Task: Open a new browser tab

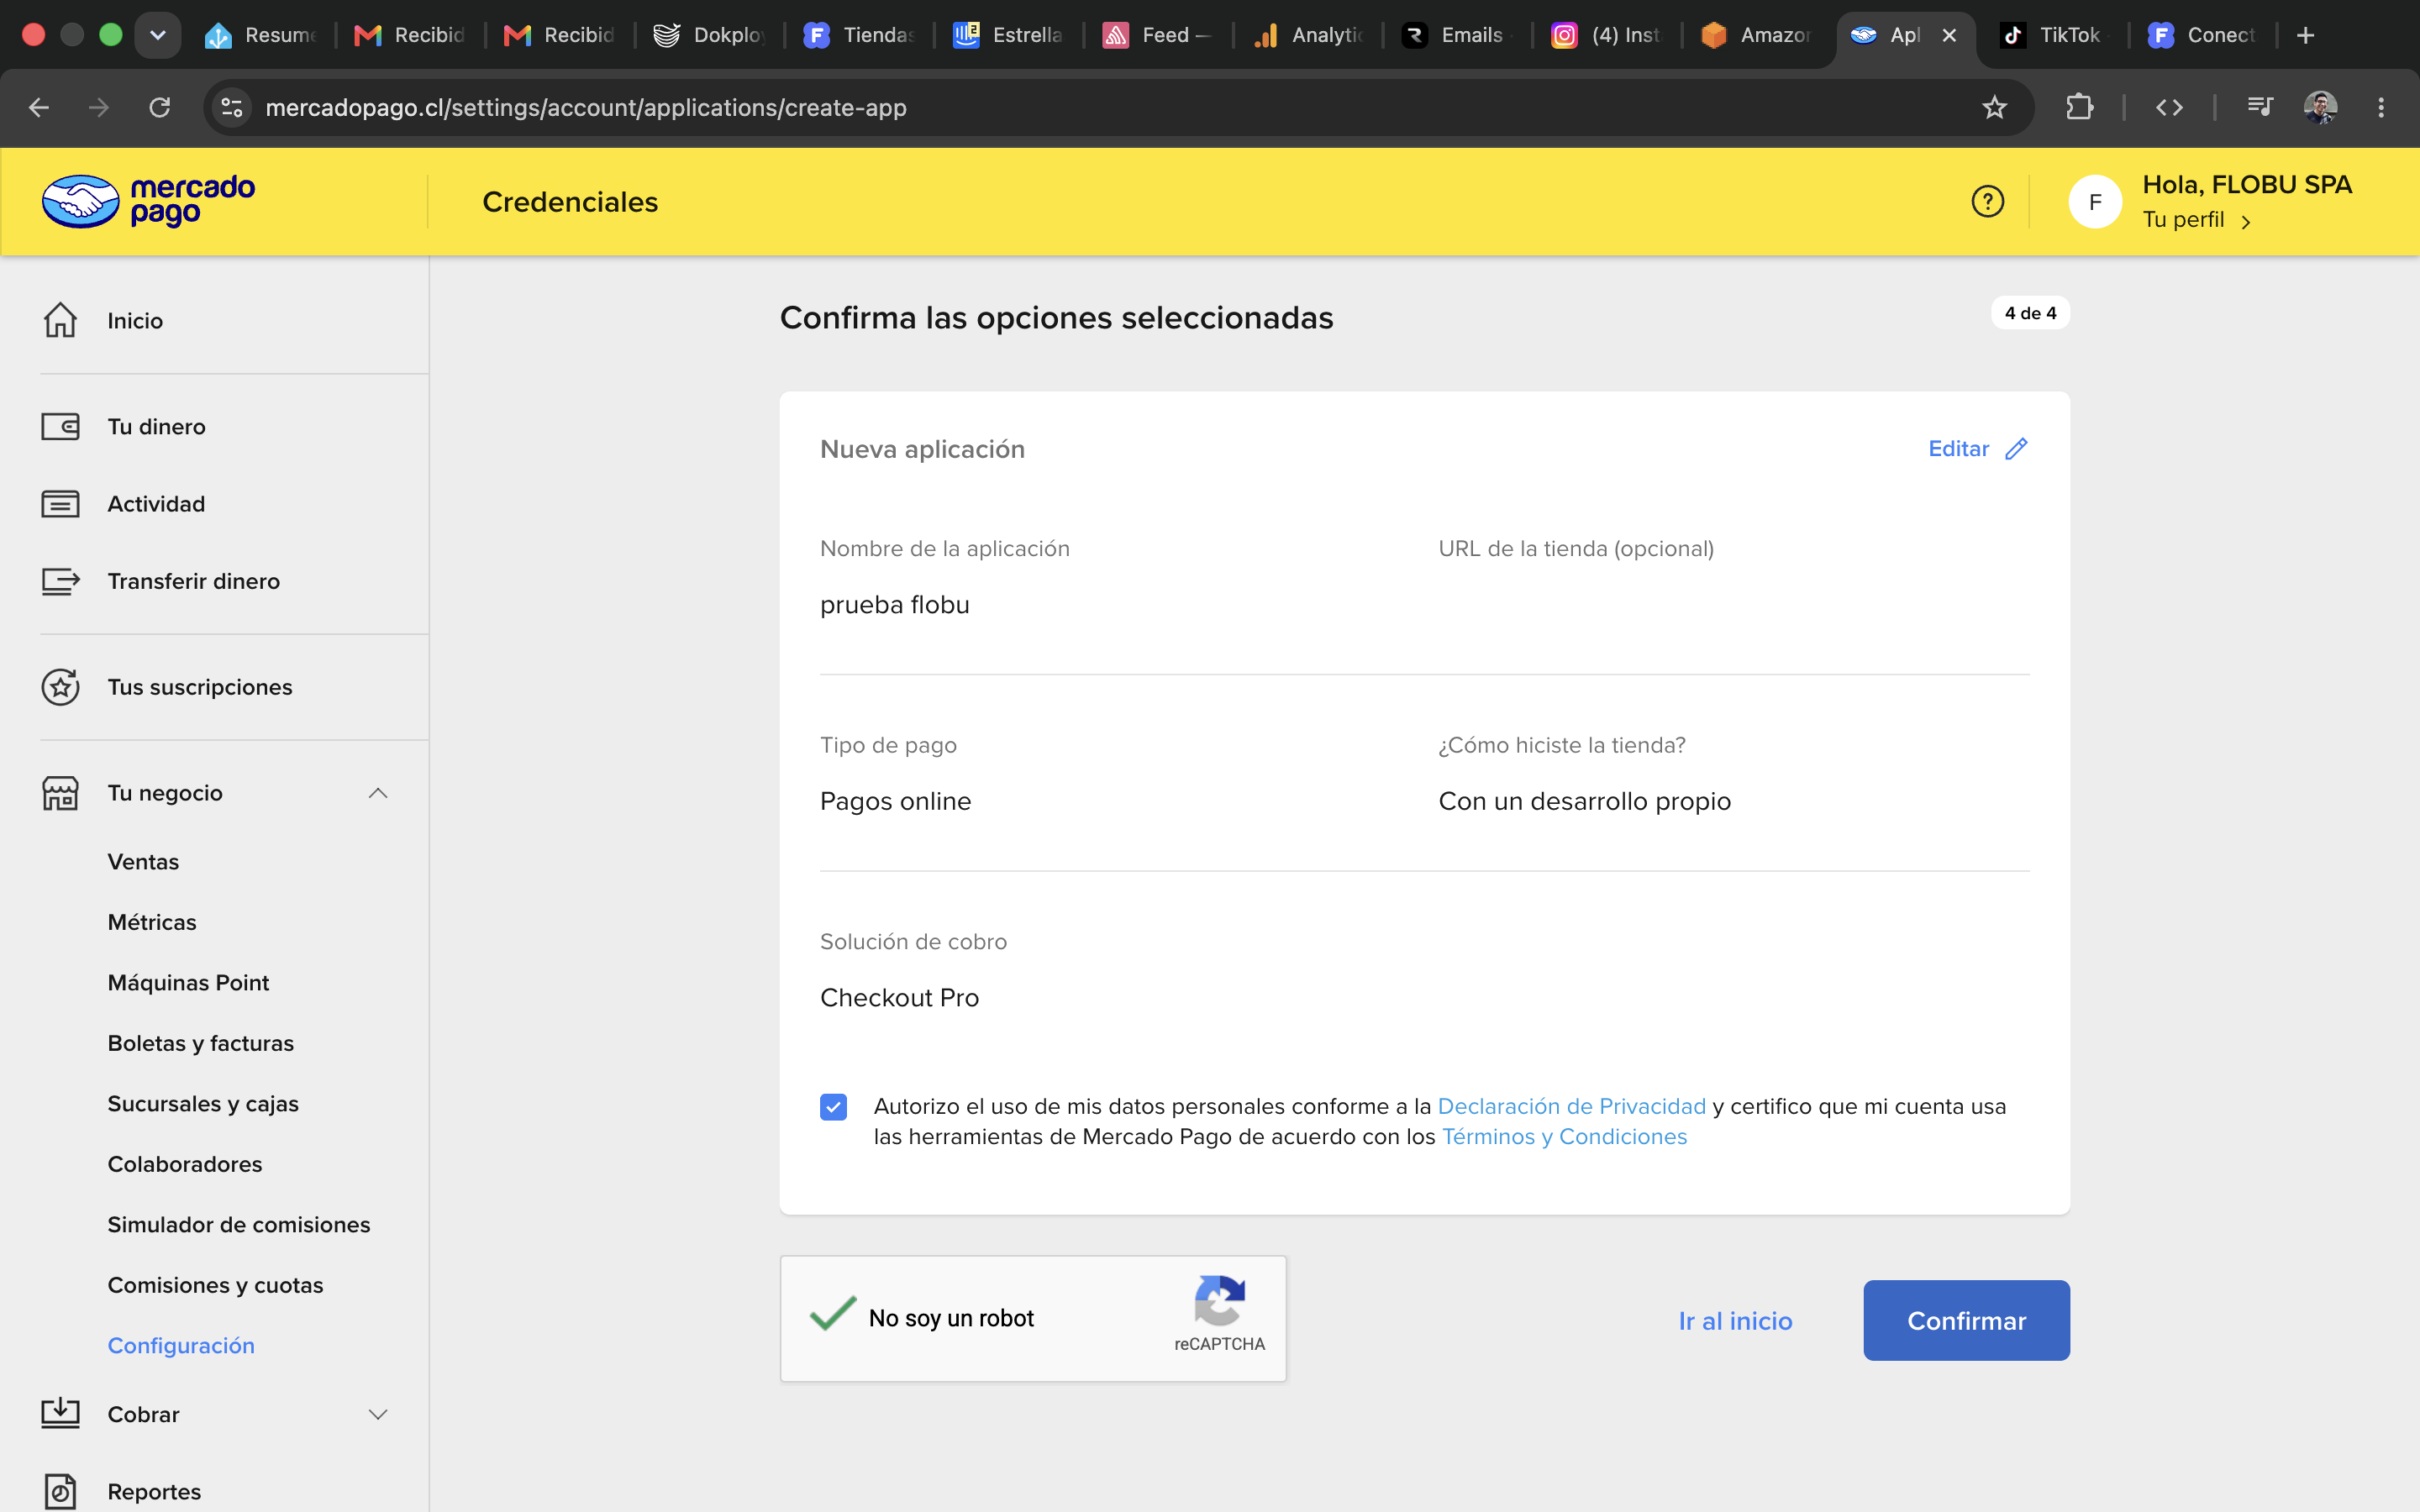Action: tap(2305, 35)
